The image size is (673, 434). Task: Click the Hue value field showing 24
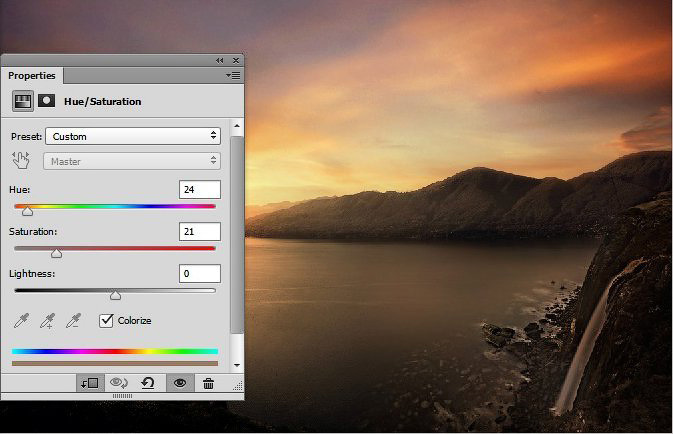click(x=200, y=190)
